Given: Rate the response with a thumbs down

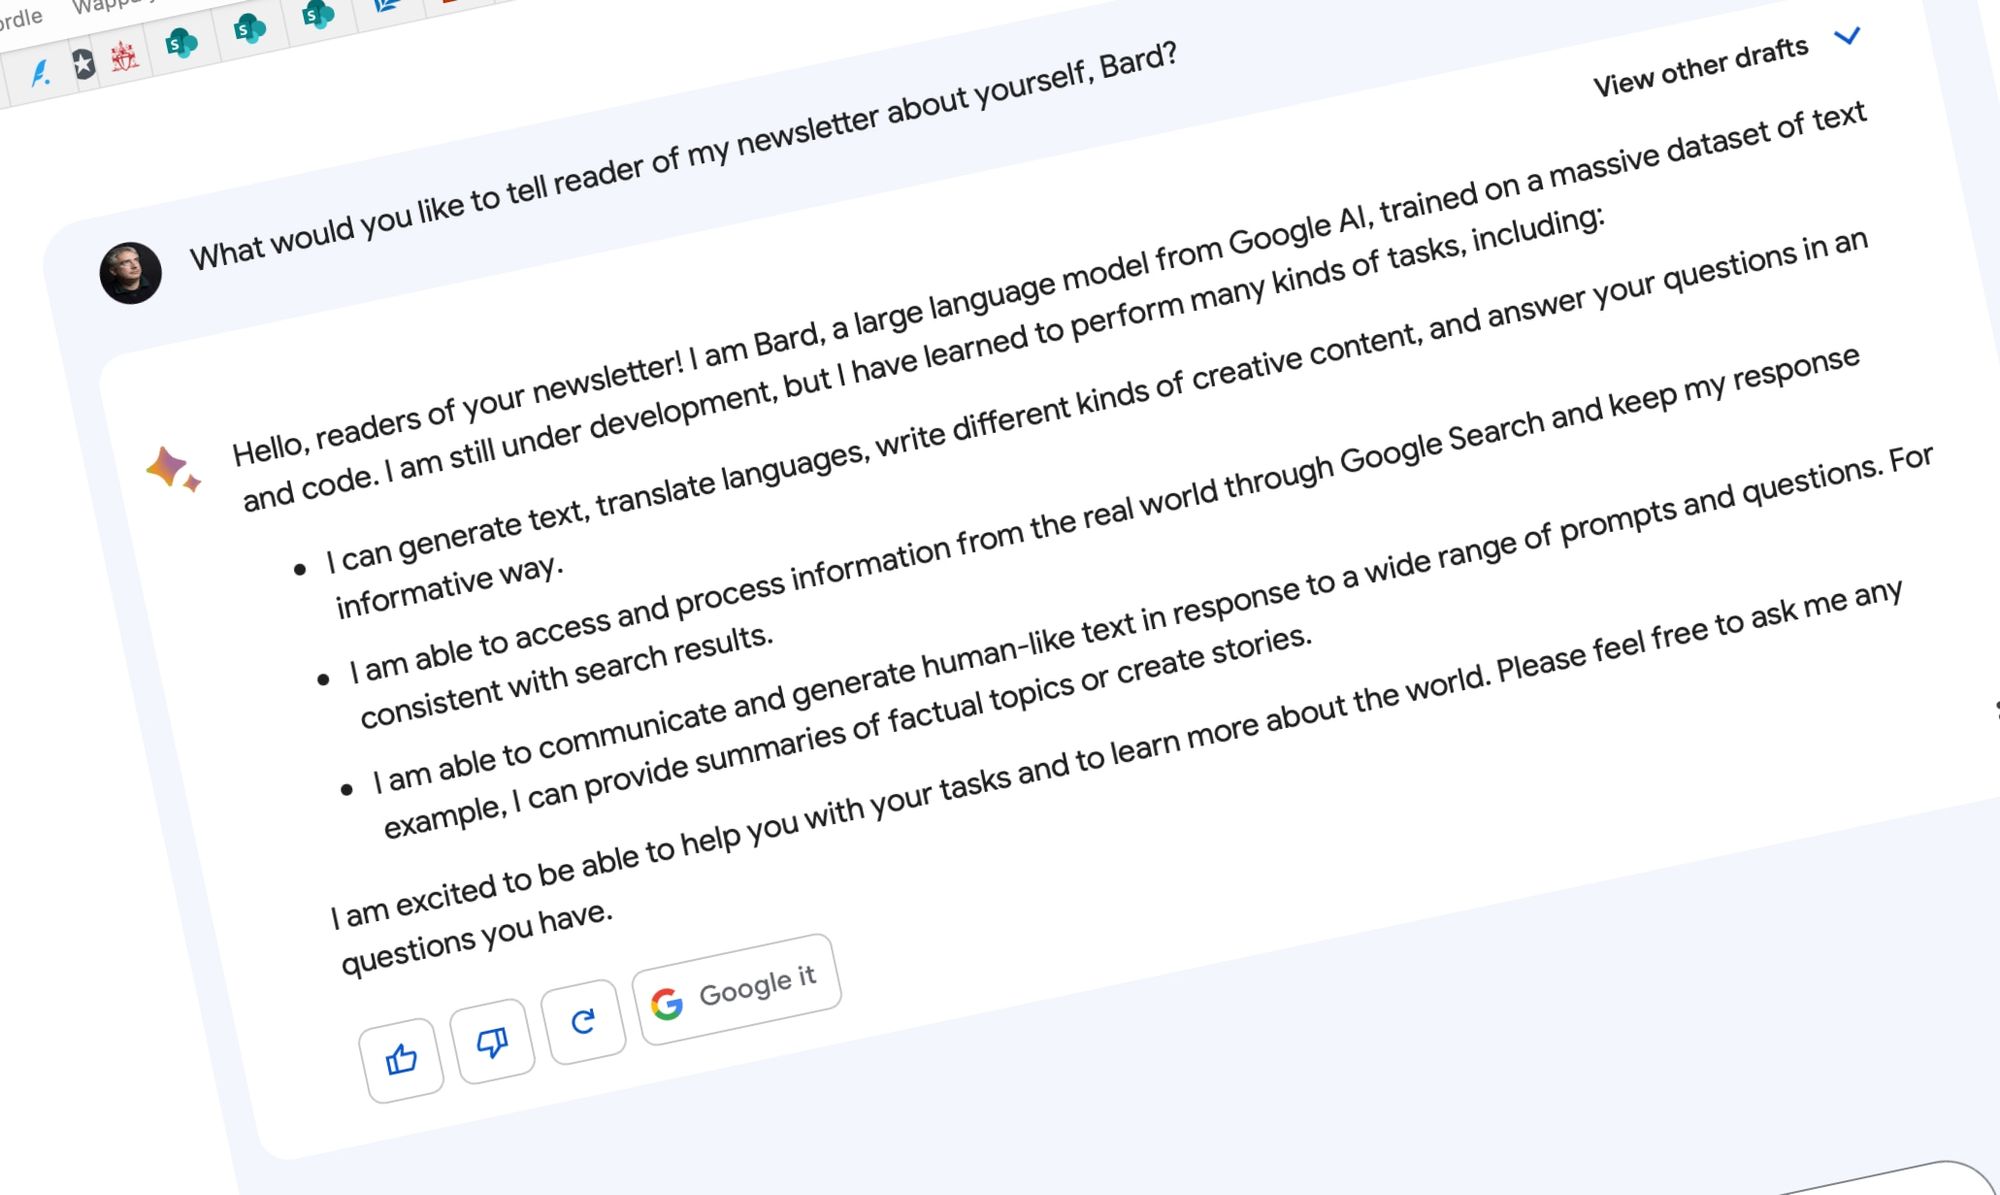Looking at the screenshot, I should click(494, 1038).
